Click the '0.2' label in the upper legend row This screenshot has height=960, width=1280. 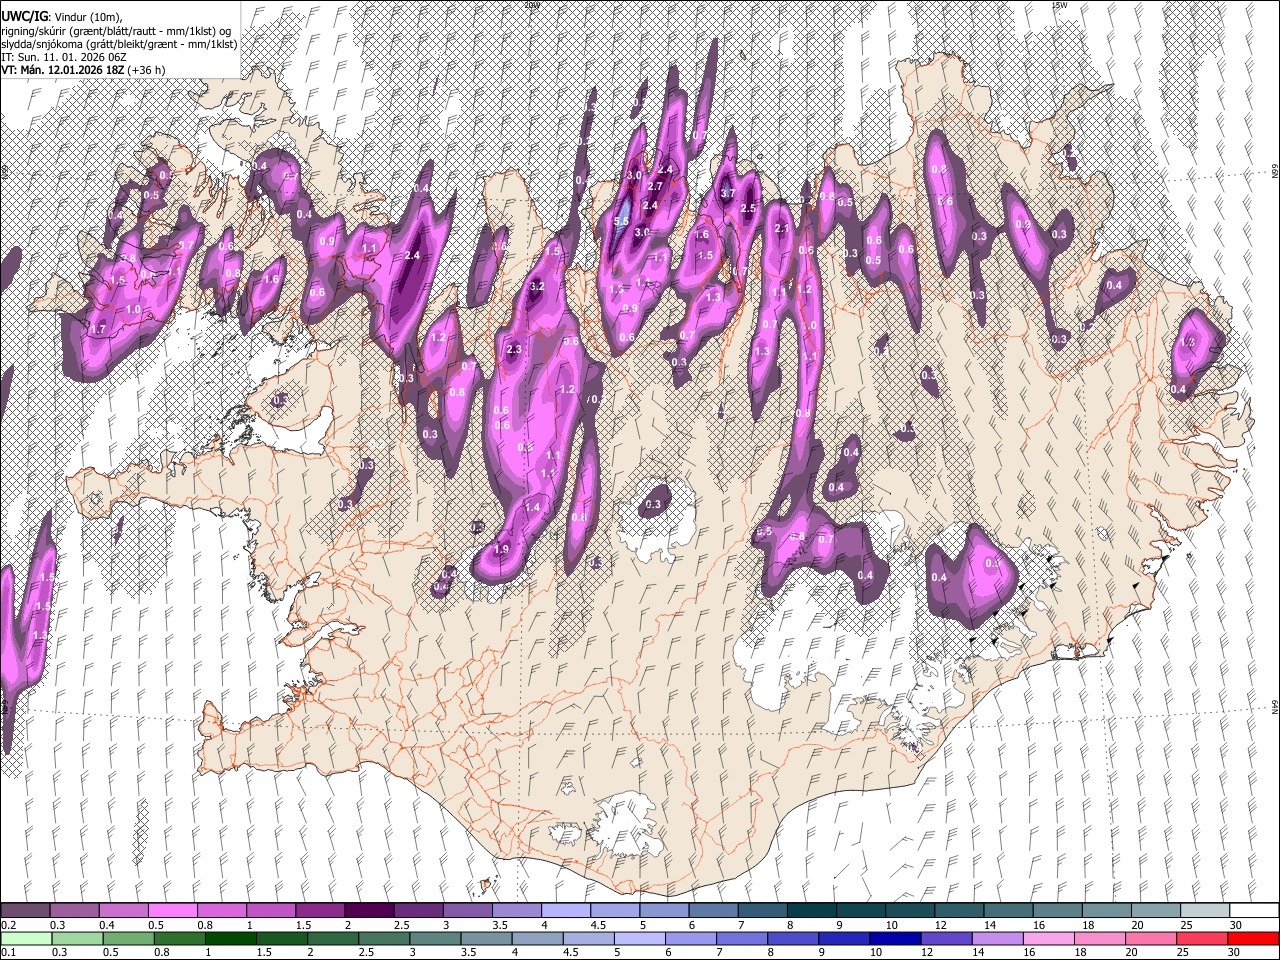(x=8, y=925)
